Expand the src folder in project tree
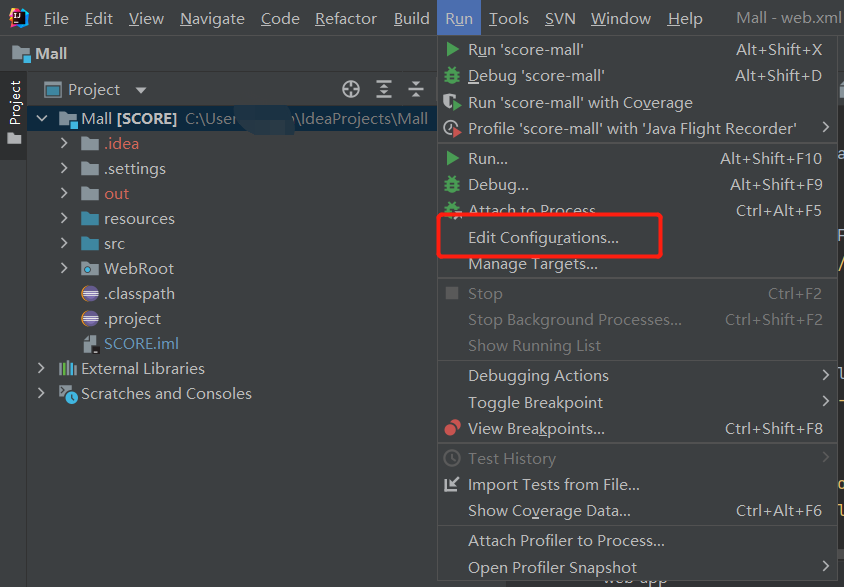The height and width of the screenshot is (587, 844). click(x=64, y=244)
